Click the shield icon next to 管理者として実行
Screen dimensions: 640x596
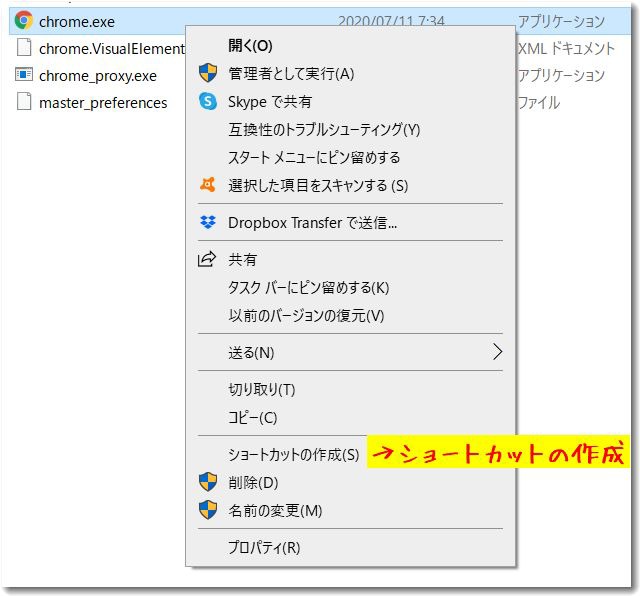tap(208, 73)
